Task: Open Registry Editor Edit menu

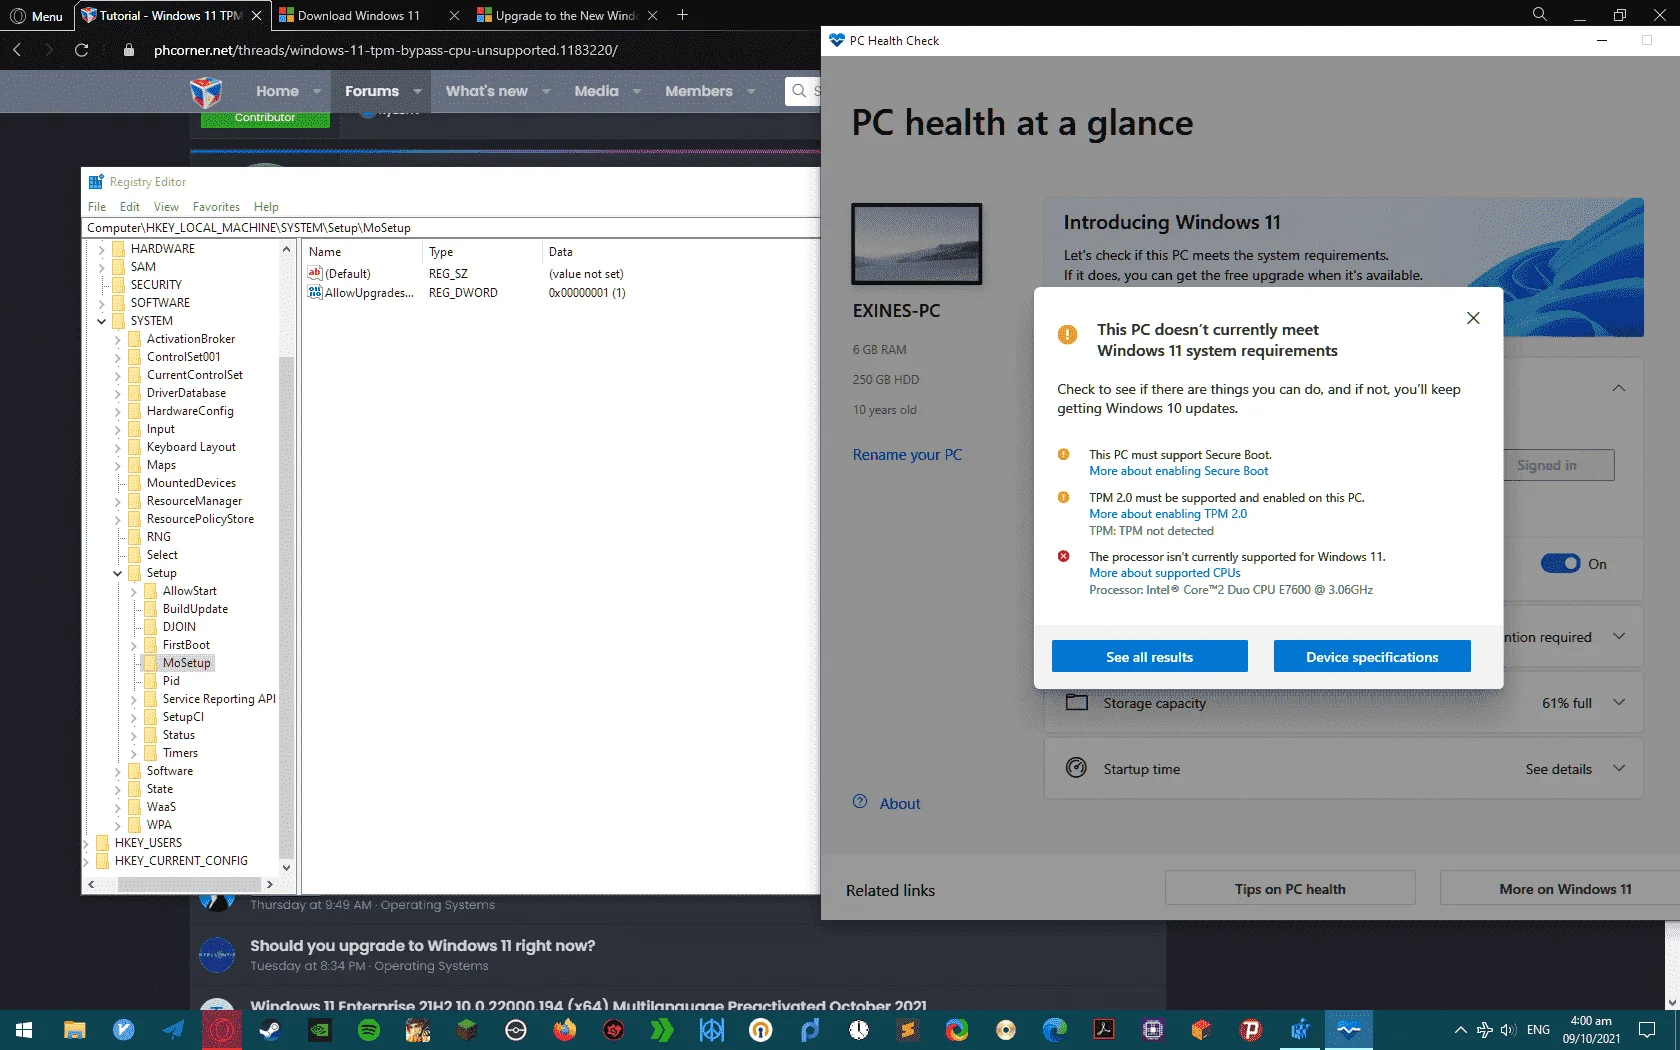Action: point(130,207)
